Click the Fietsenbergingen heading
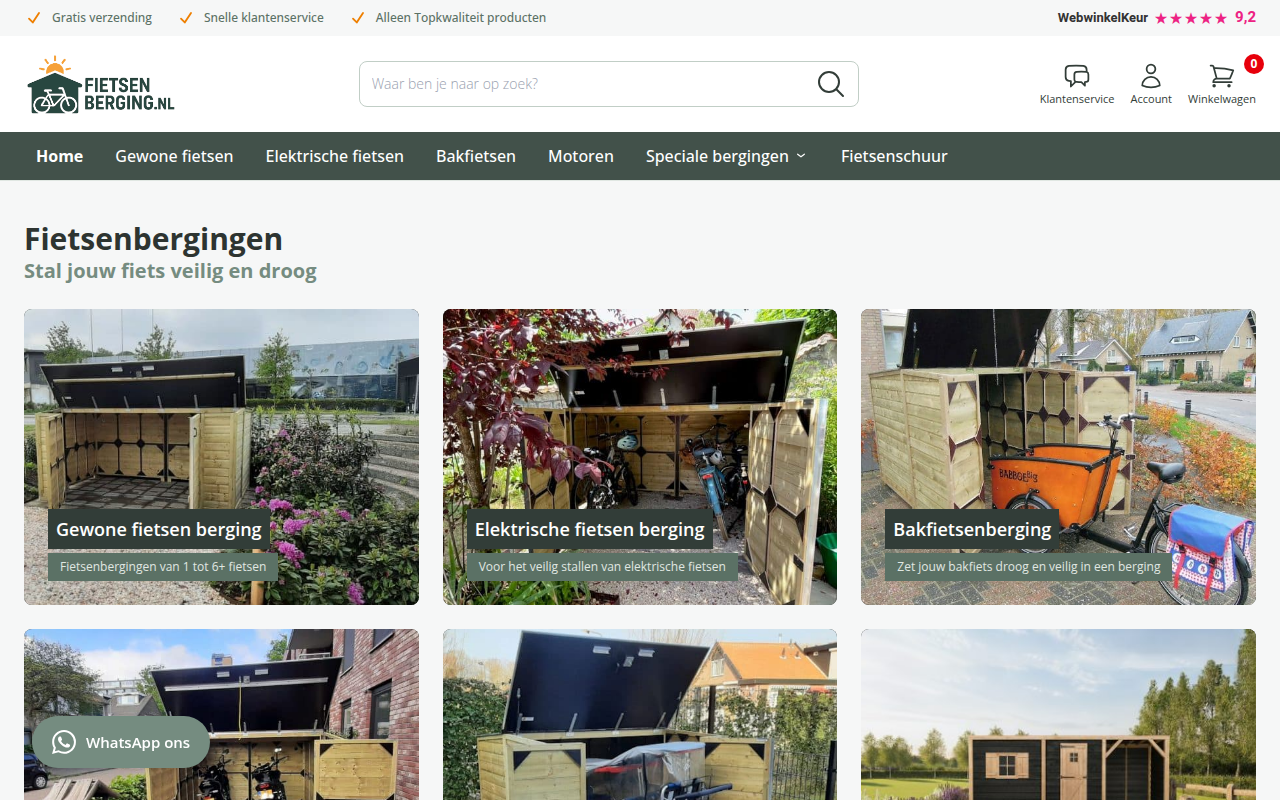This screenshot has width=1280, height=800. coord(153,239)
